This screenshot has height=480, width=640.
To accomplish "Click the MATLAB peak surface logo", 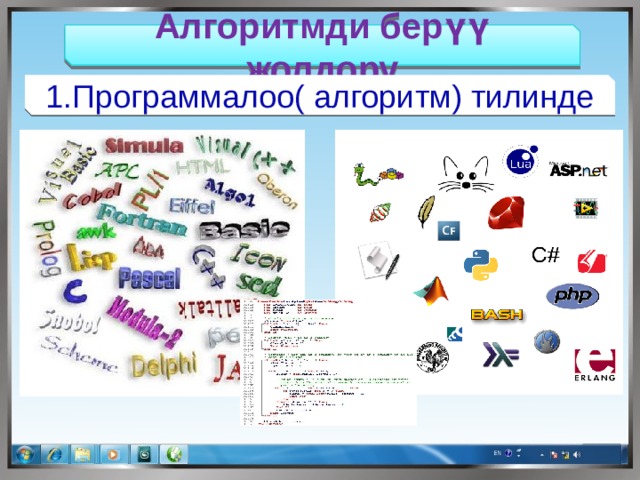I will click(432, 291).
